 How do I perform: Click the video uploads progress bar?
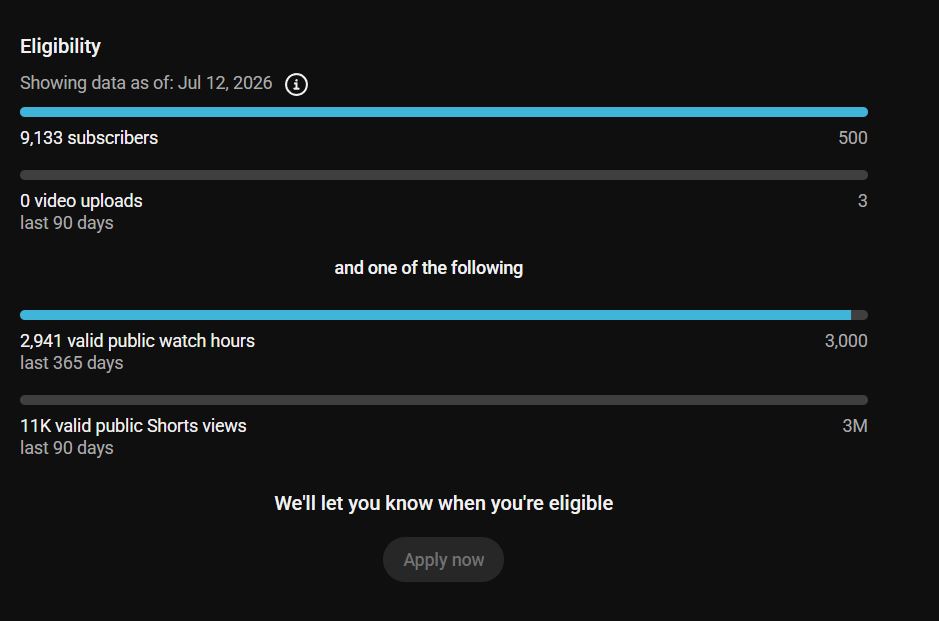pos(444,175)
